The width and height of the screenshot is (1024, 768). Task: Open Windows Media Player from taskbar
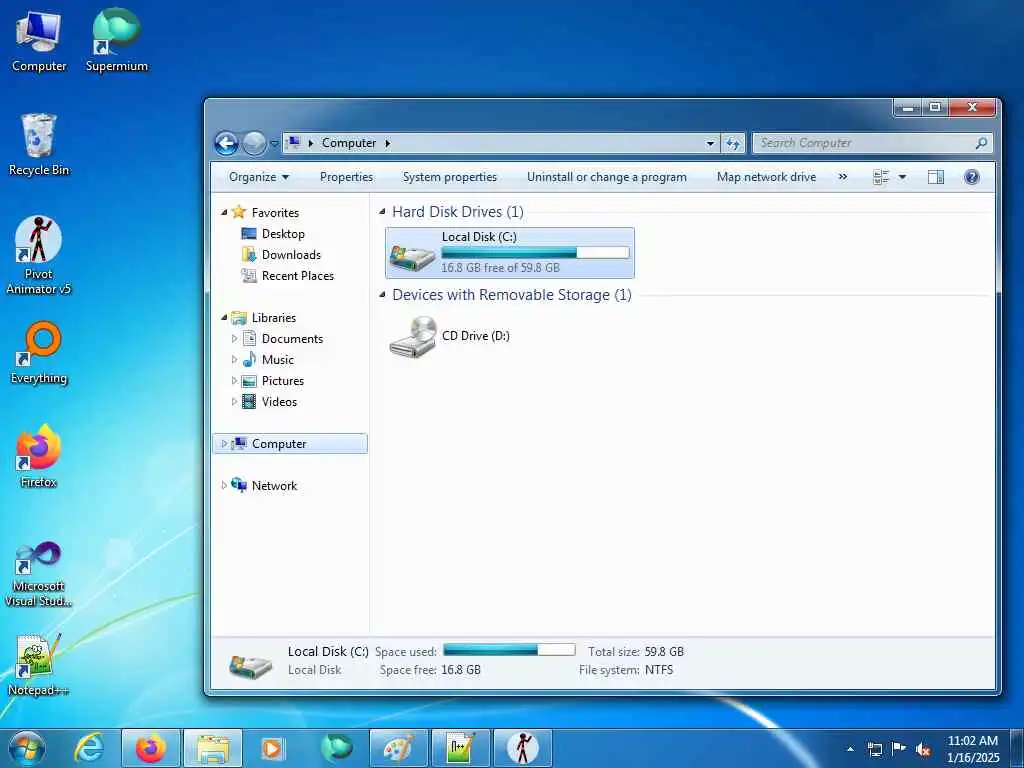[274, 748]
